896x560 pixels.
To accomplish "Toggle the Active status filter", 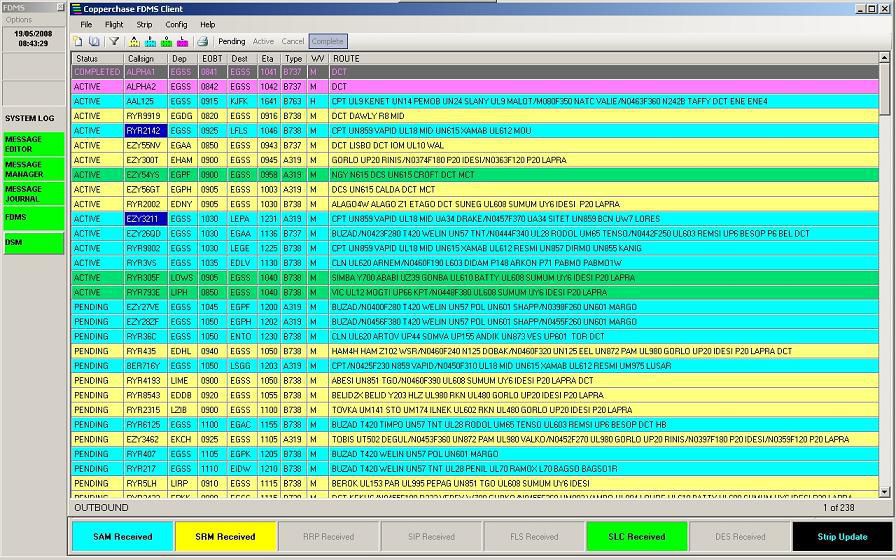I will coord(263,42).
